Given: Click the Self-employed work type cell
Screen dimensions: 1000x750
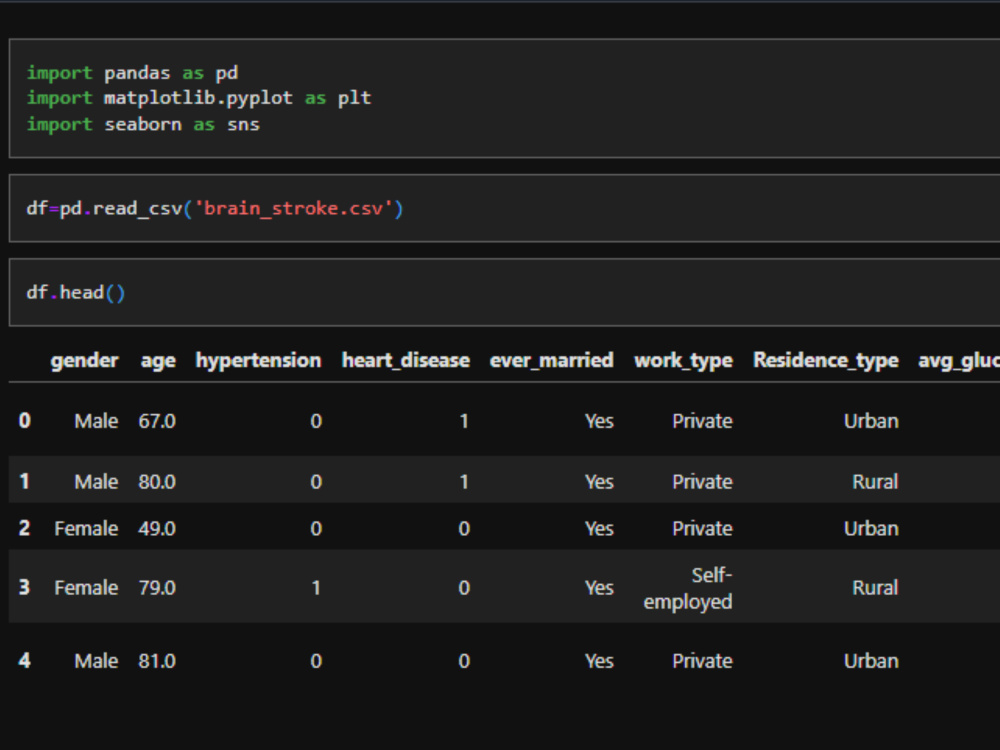Looking at the screenshot, I should [x=688, y=588].
